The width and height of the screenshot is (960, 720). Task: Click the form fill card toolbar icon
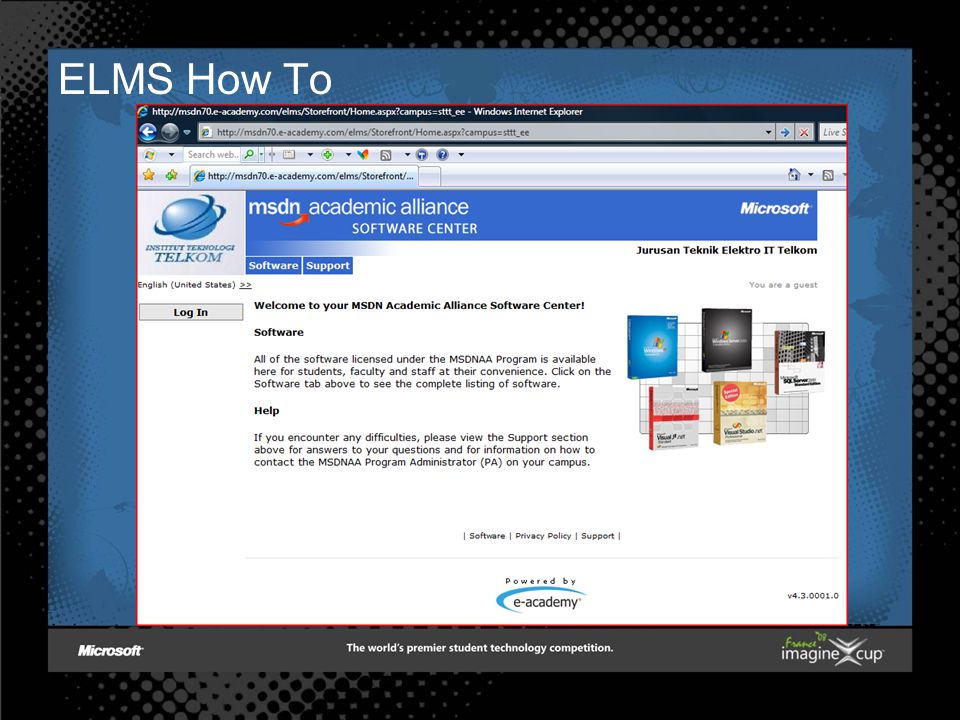289,155
